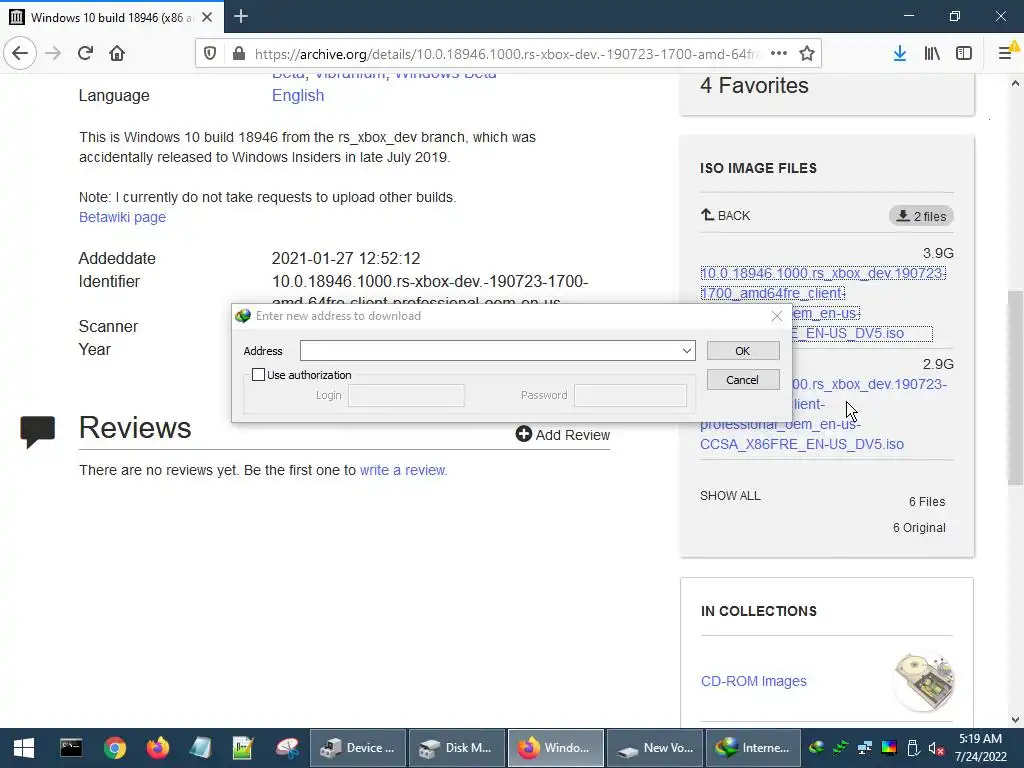This screenshot has width=1024, height=768.
Task: Go back with the Firefox back arrow
Action: click(20, 53)
